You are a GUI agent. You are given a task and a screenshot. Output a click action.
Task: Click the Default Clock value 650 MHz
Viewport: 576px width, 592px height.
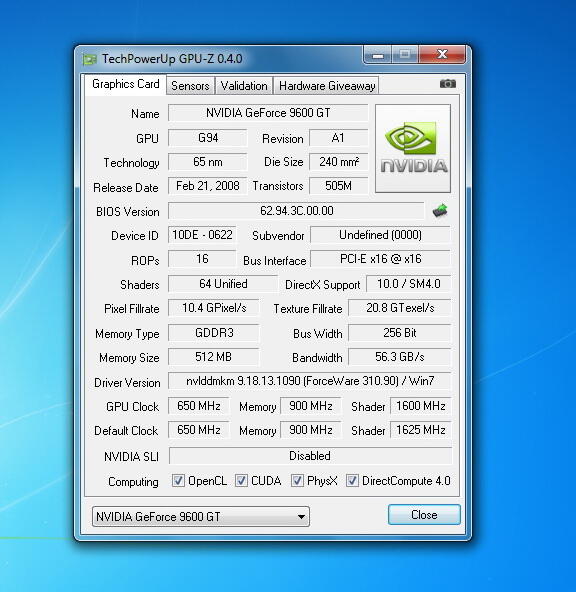pos(199,430)
